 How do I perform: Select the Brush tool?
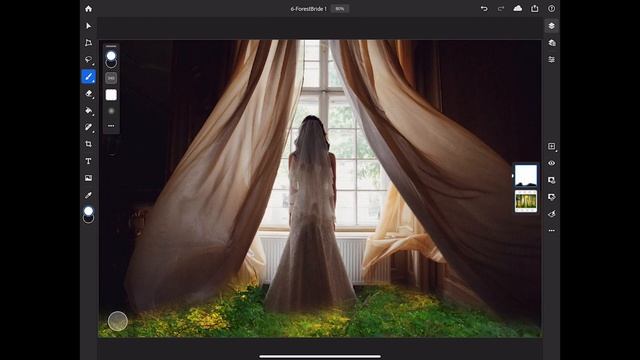[89, 77]
